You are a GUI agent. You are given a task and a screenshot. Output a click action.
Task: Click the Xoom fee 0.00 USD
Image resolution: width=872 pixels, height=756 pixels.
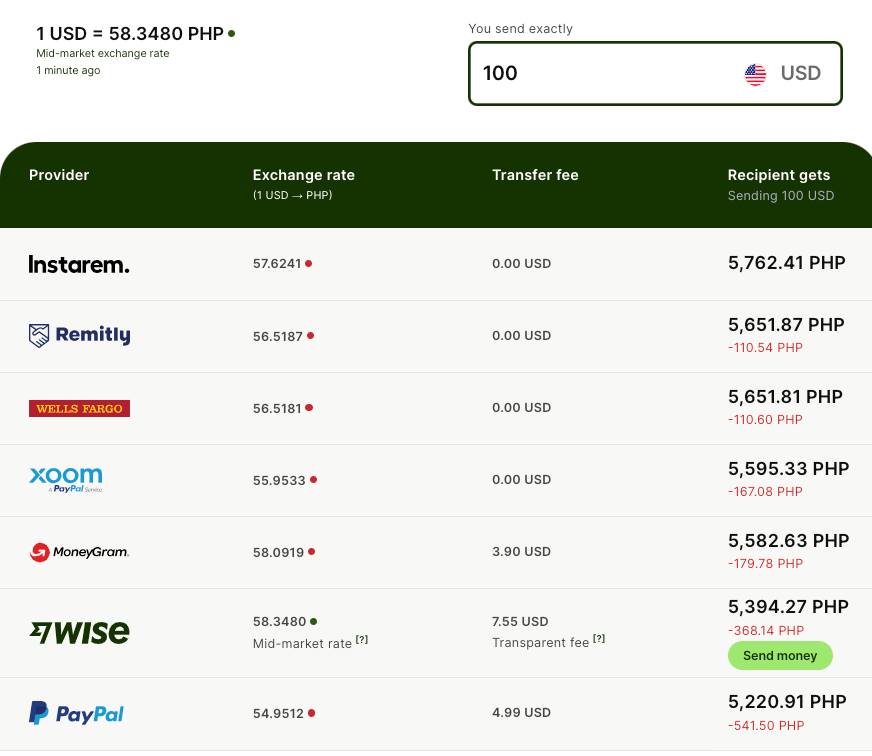522,480
